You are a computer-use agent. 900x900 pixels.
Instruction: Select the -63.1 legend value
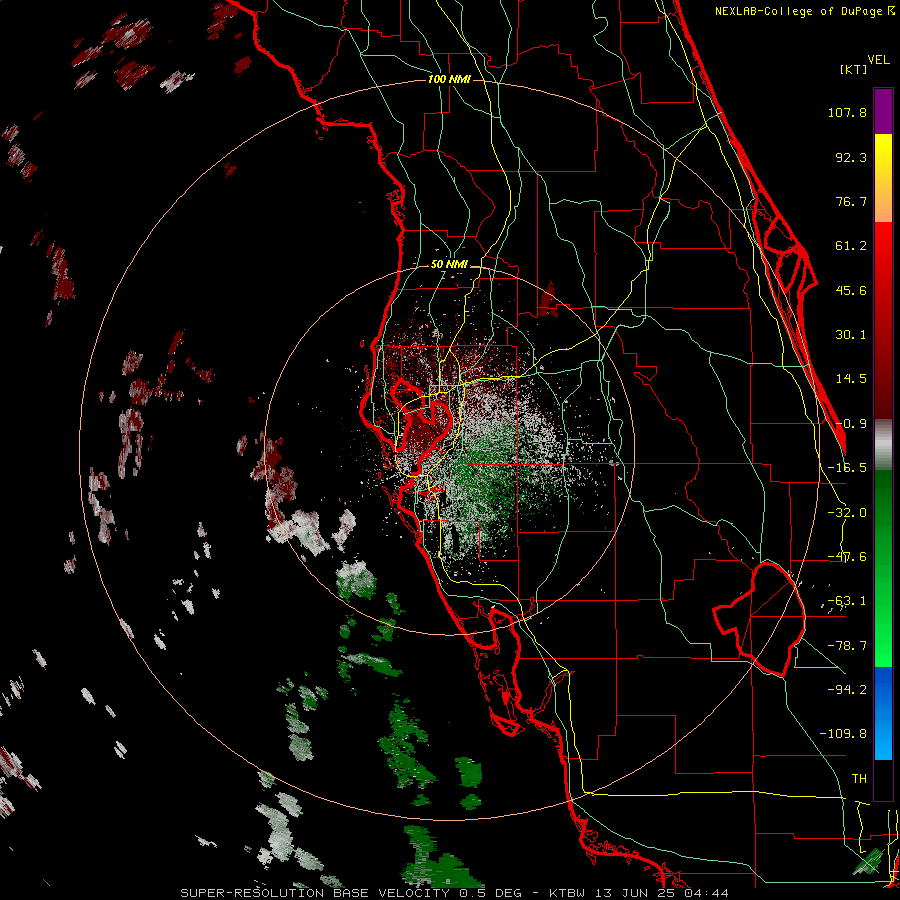[x=847, y=601]
